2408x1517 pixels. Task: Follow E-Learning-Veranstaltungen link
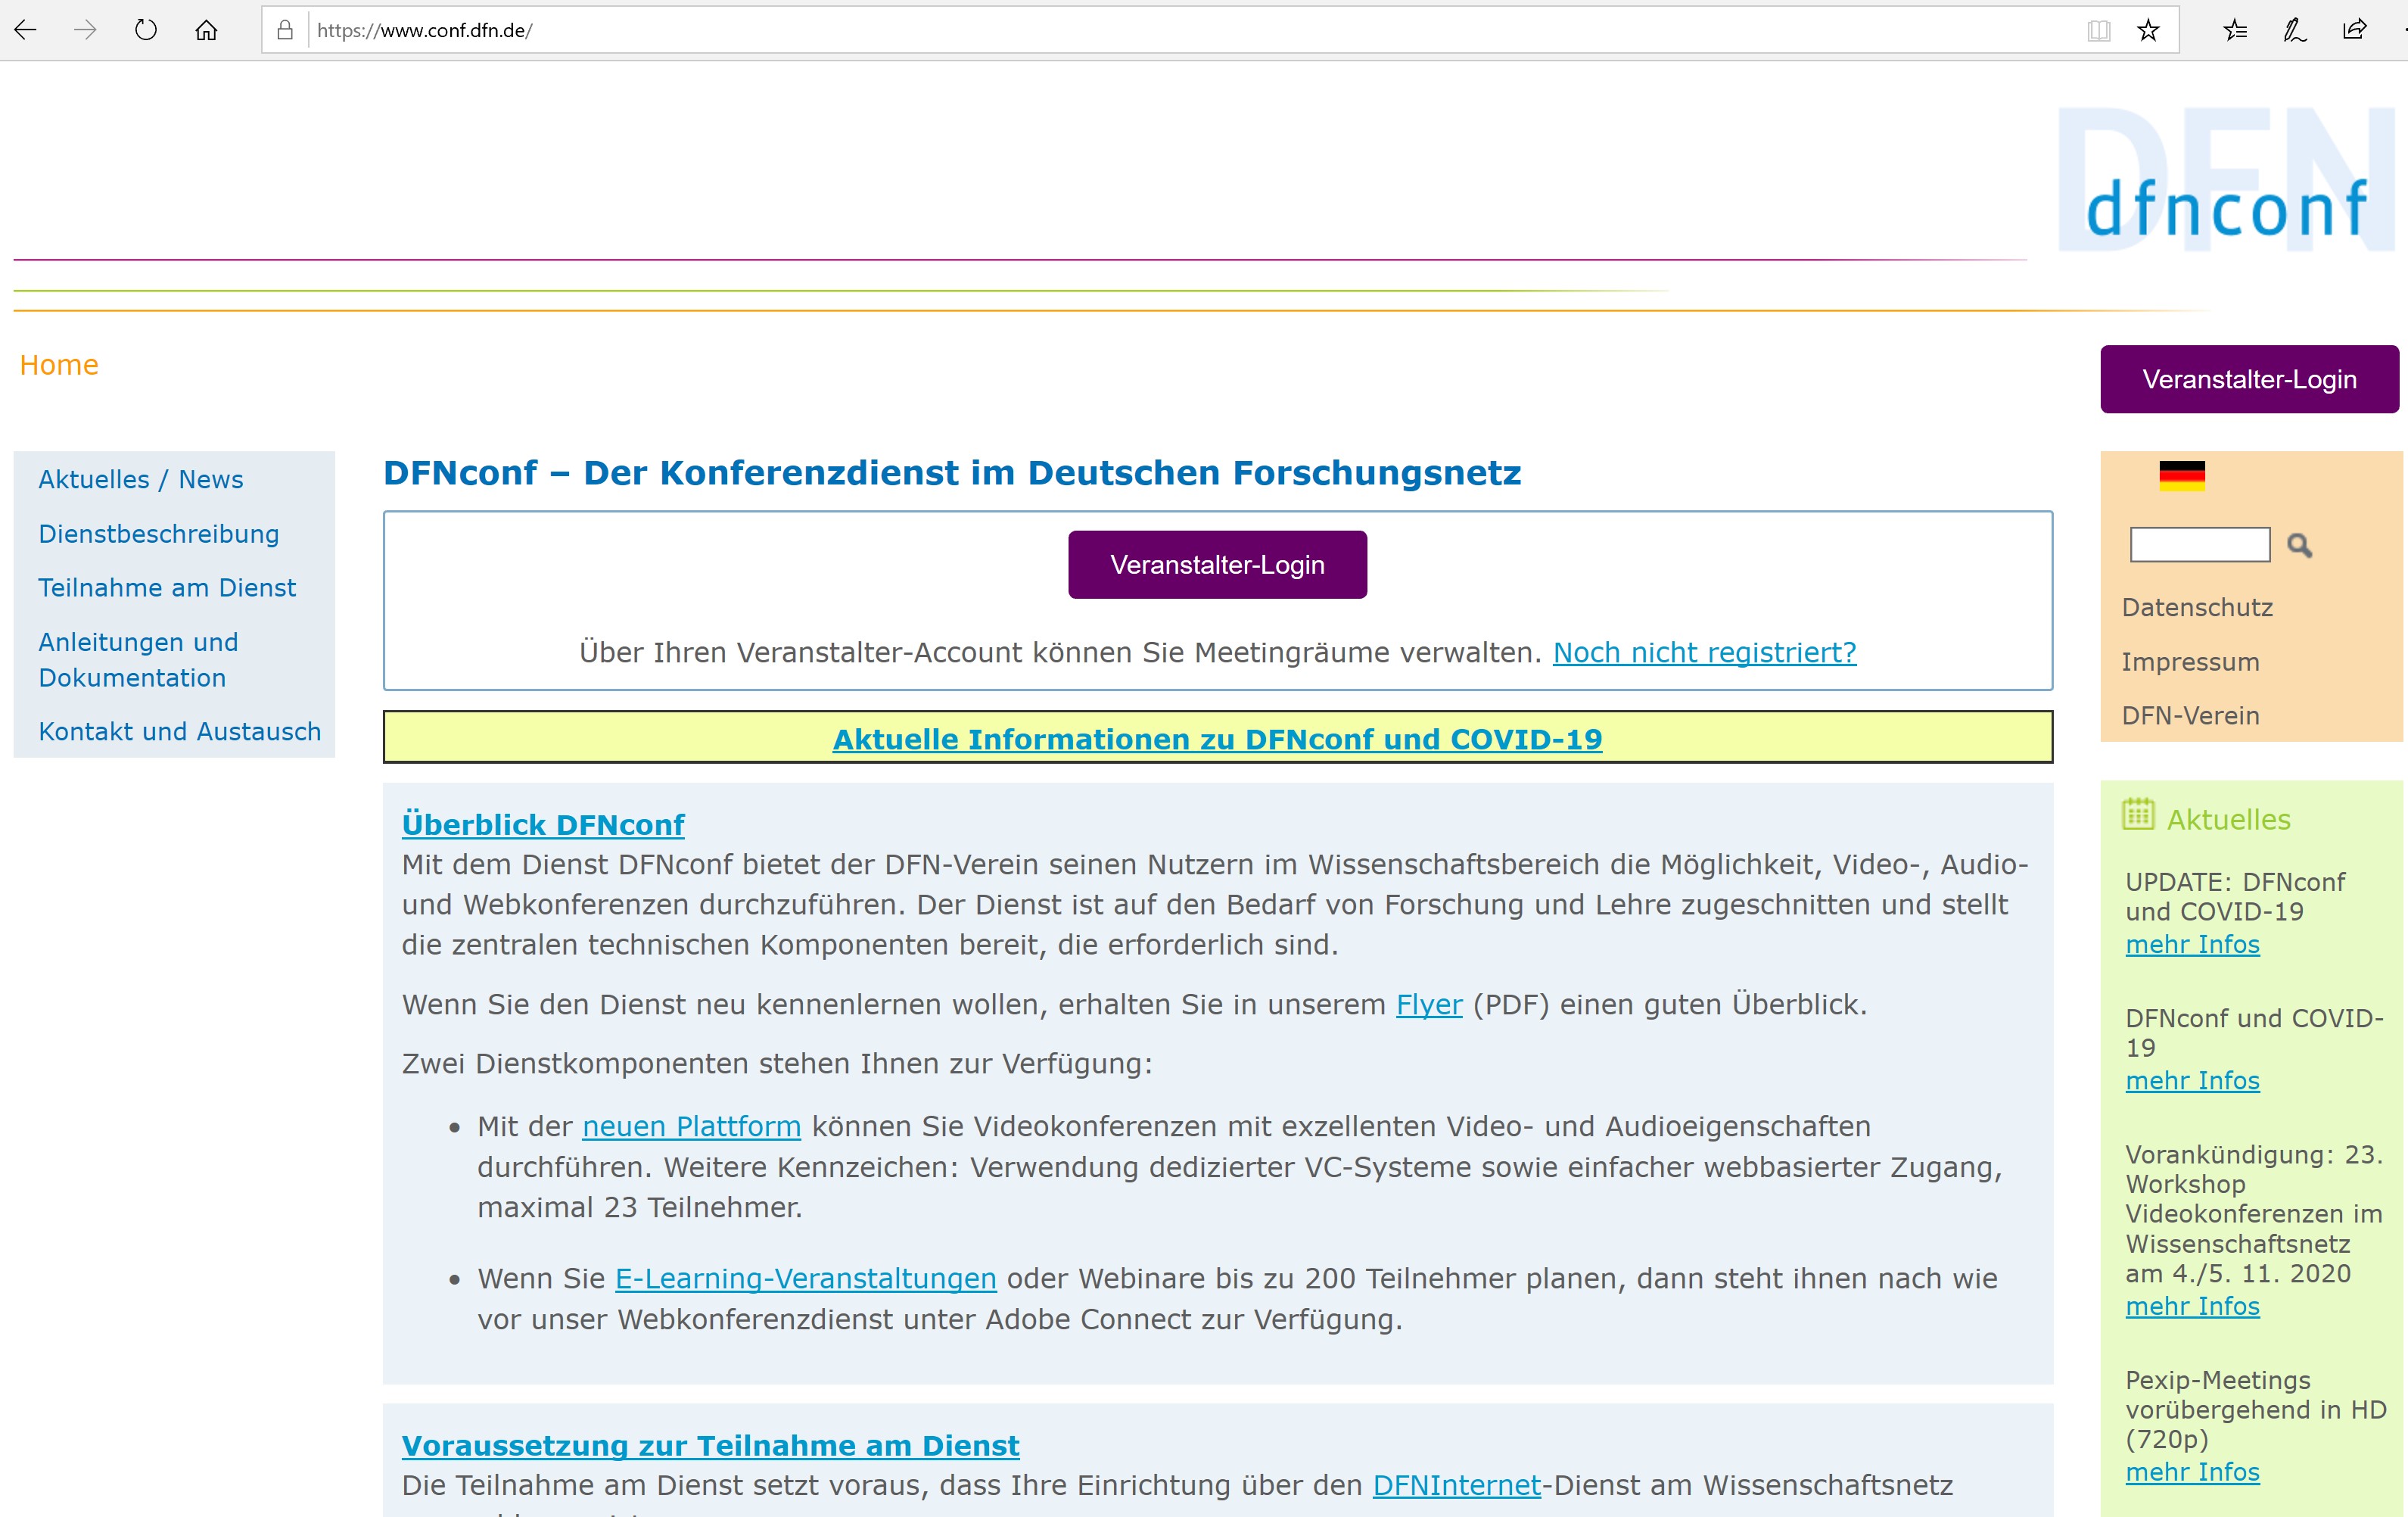[805, 1278]
